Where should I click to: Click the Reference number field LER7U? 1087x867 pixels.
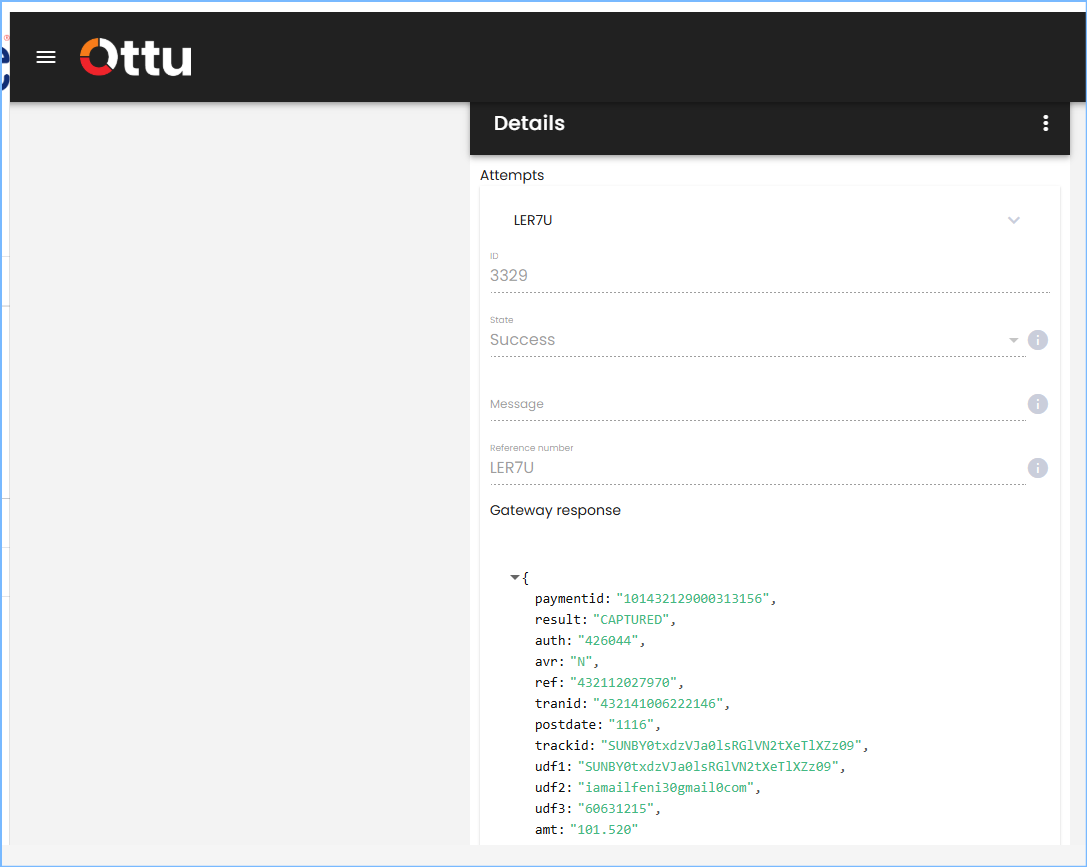coord(757,468)
